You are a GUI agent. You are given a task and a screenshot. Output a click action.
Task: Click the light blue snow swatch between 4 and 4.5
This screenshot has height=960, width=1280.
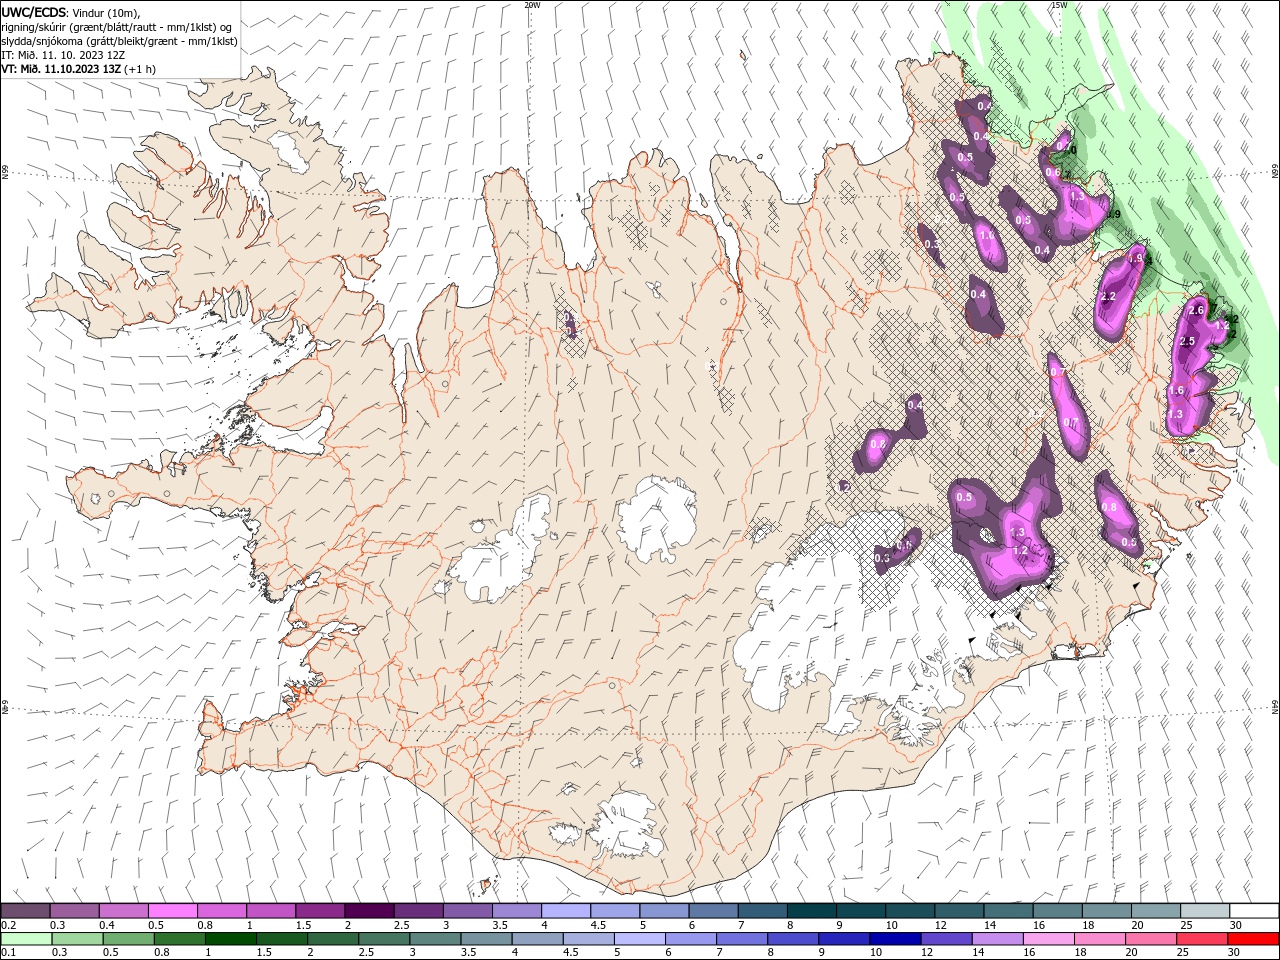(566, 910)
